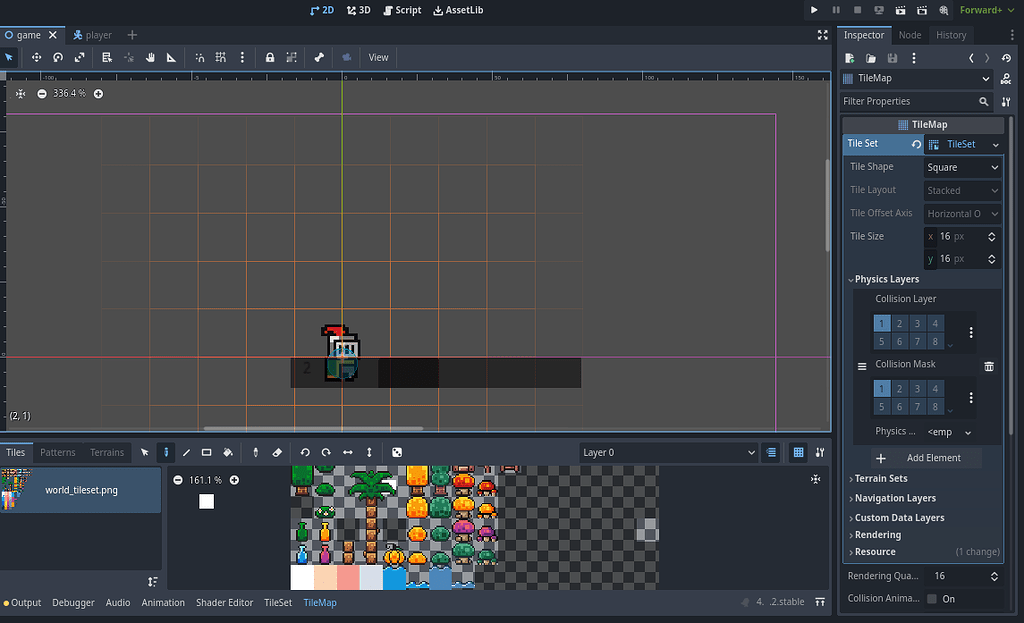Viewport: 1024px width, 623px height.
Task: Toggle place random tile dice option
Action: coord(396,452)
